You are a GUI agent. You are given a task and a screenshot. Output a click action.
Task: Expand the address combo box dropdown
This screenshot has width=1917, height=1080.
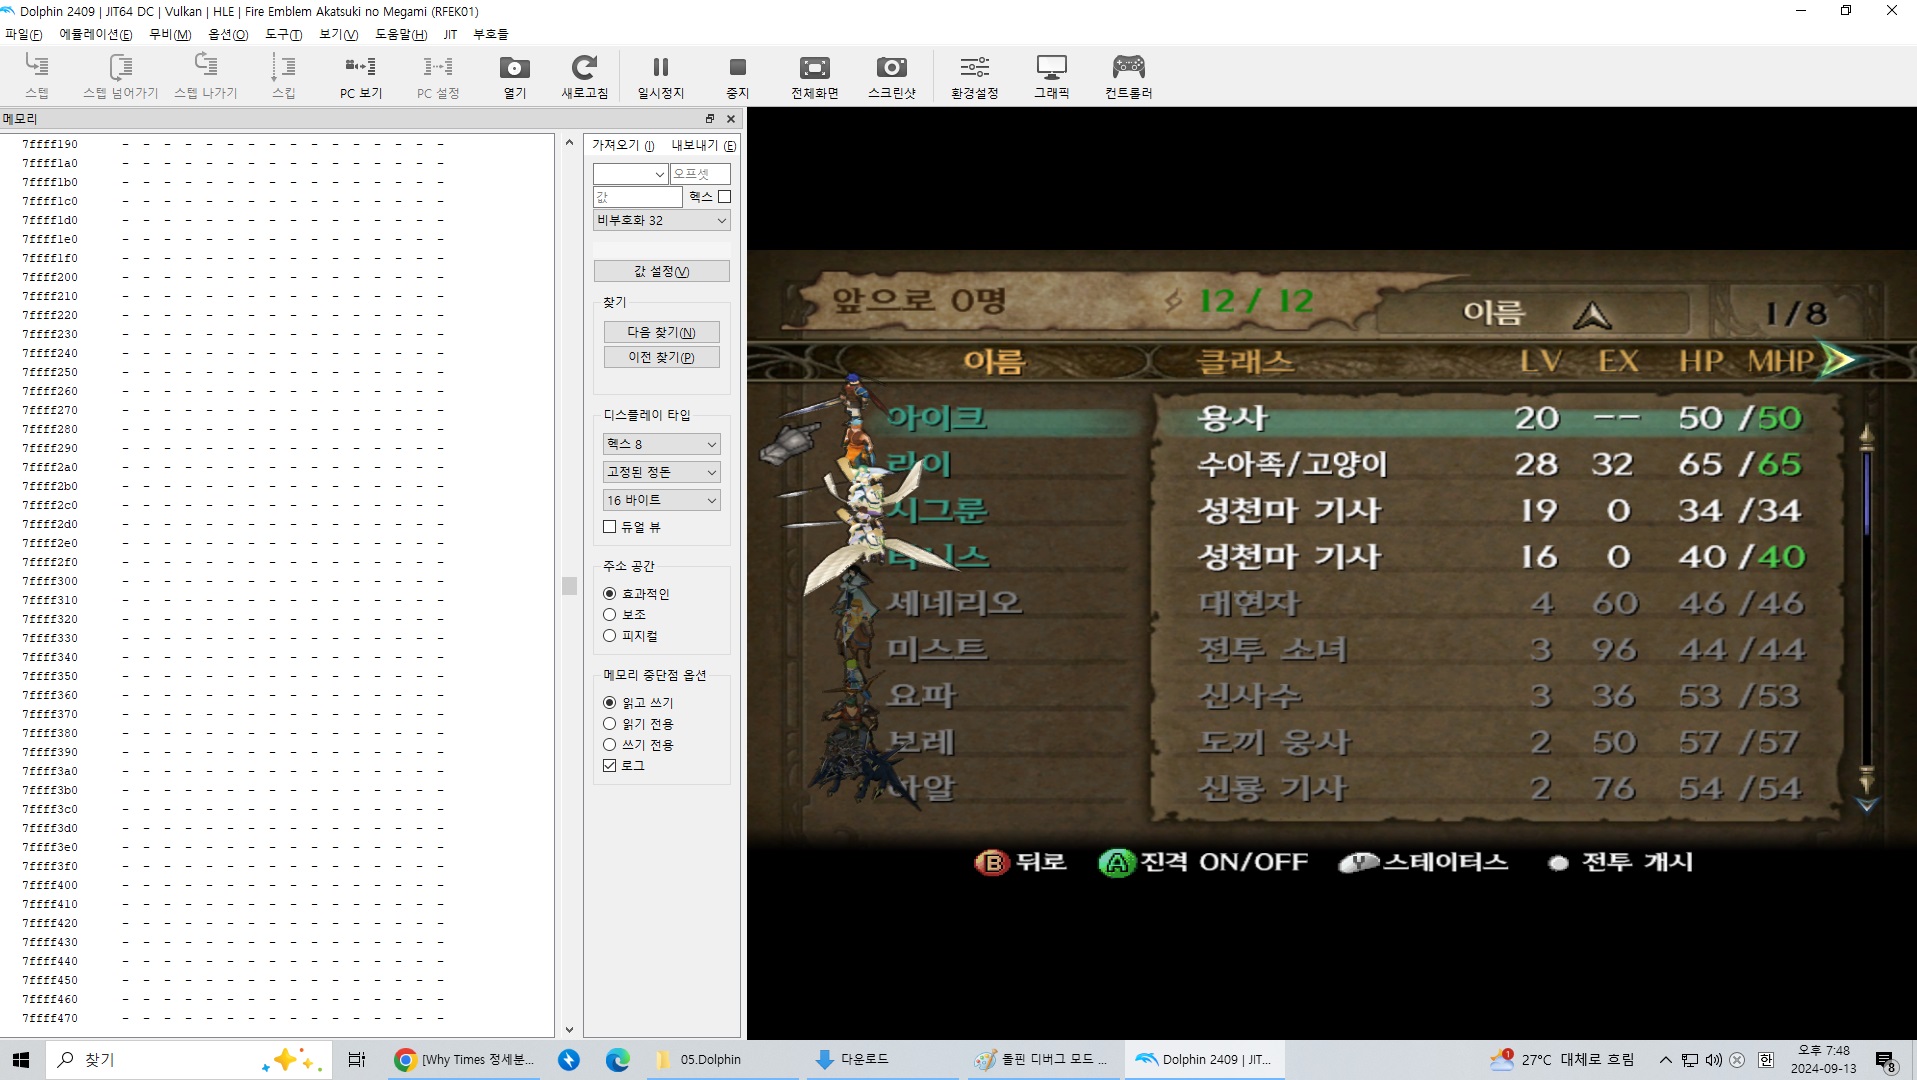pyautogui.click(x=659, y=174)
